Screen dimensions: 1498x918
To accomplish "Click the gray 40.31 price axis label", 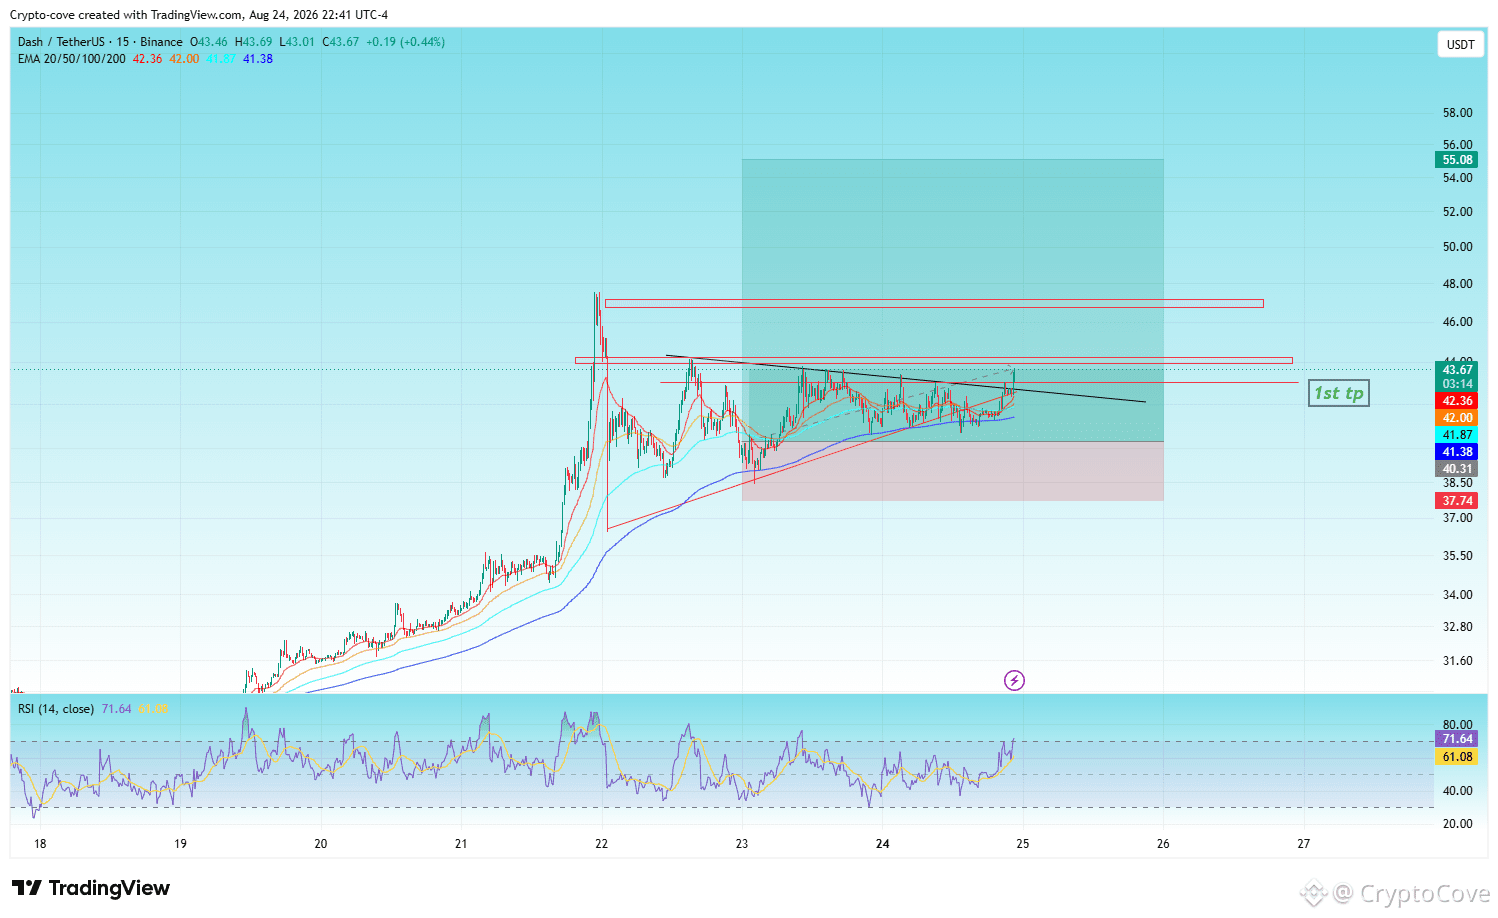I will coord(1457,469).
